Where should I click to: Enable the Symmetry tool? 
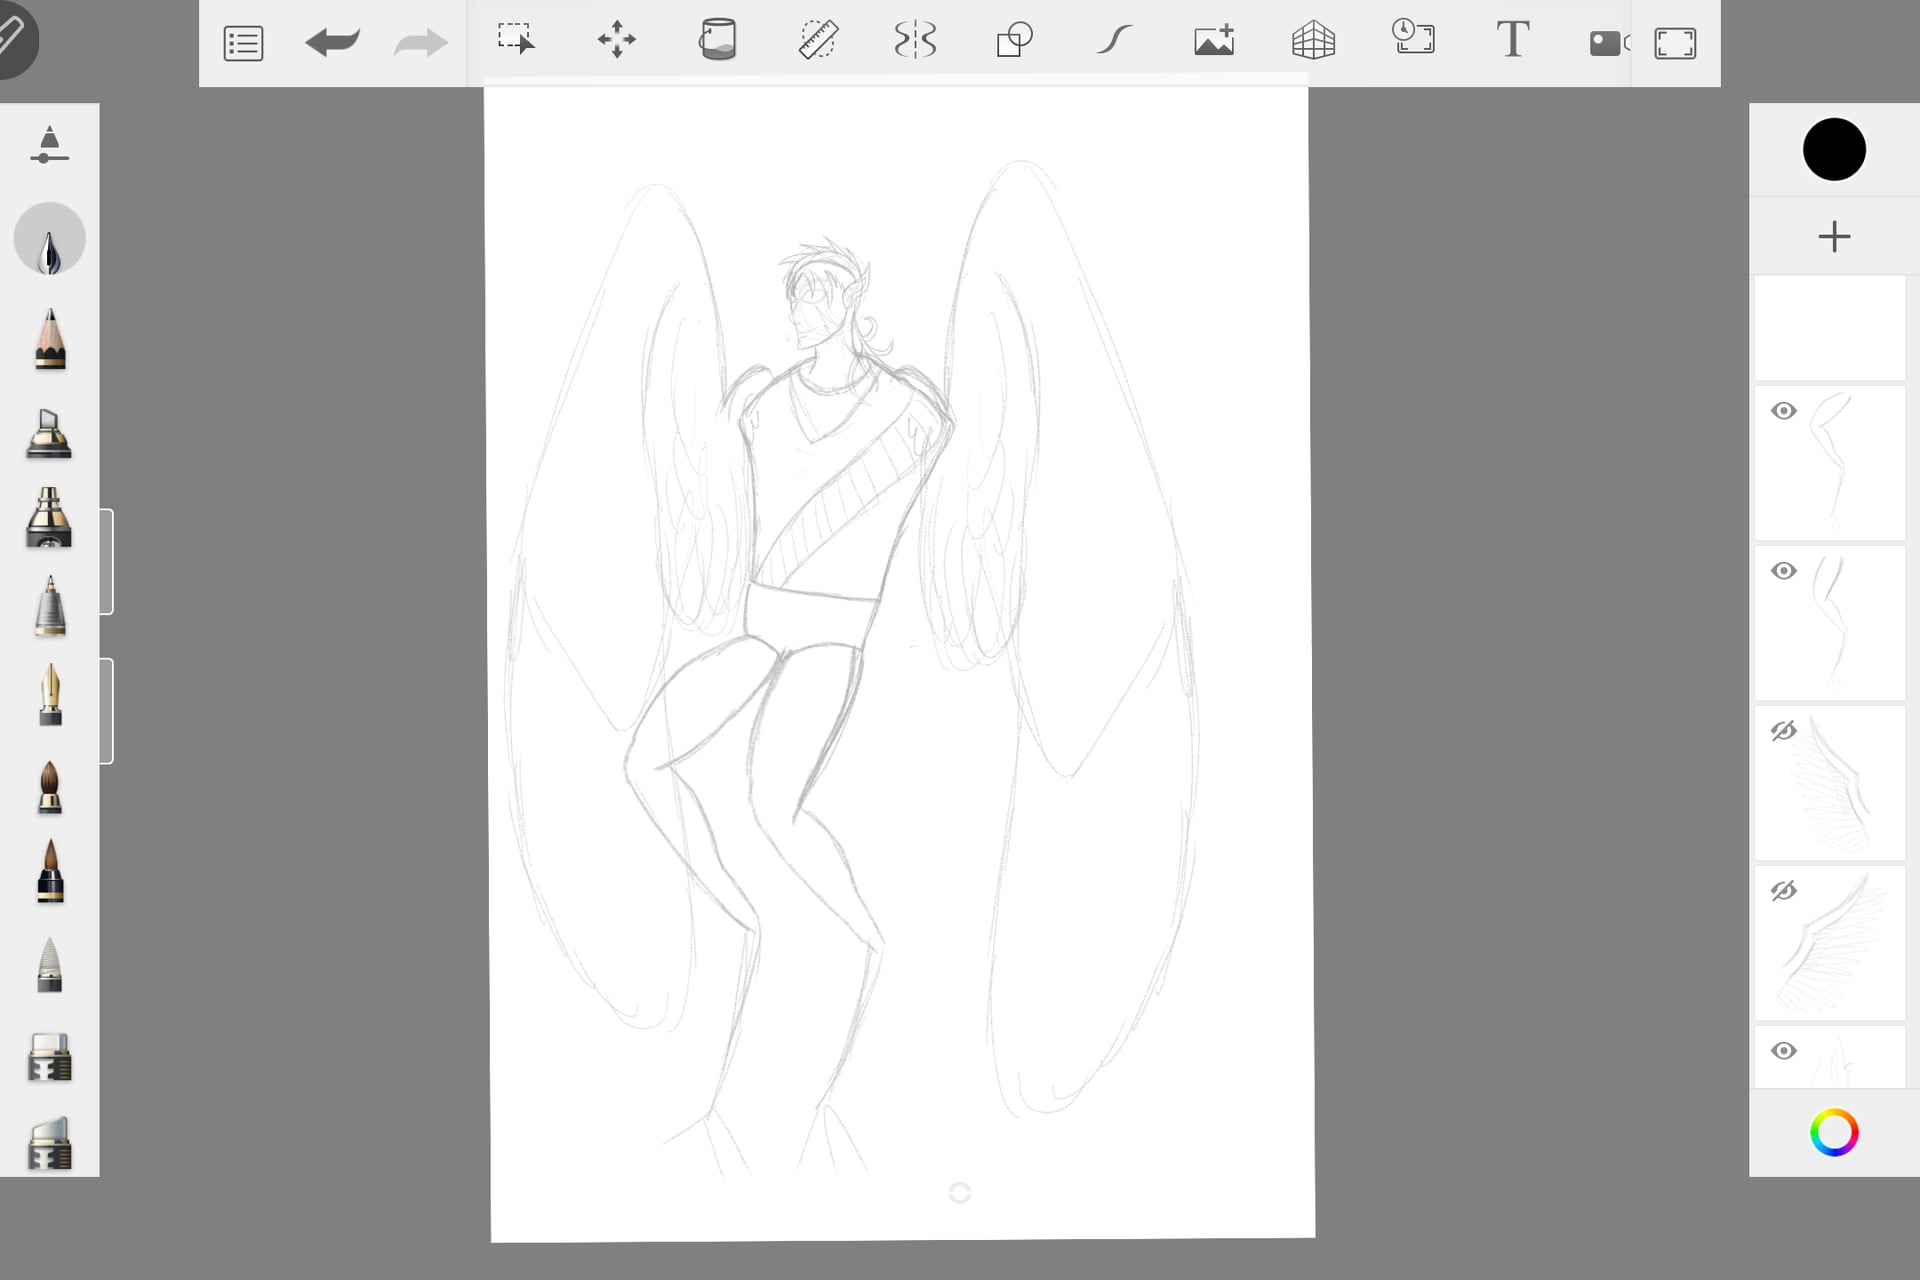915,40
